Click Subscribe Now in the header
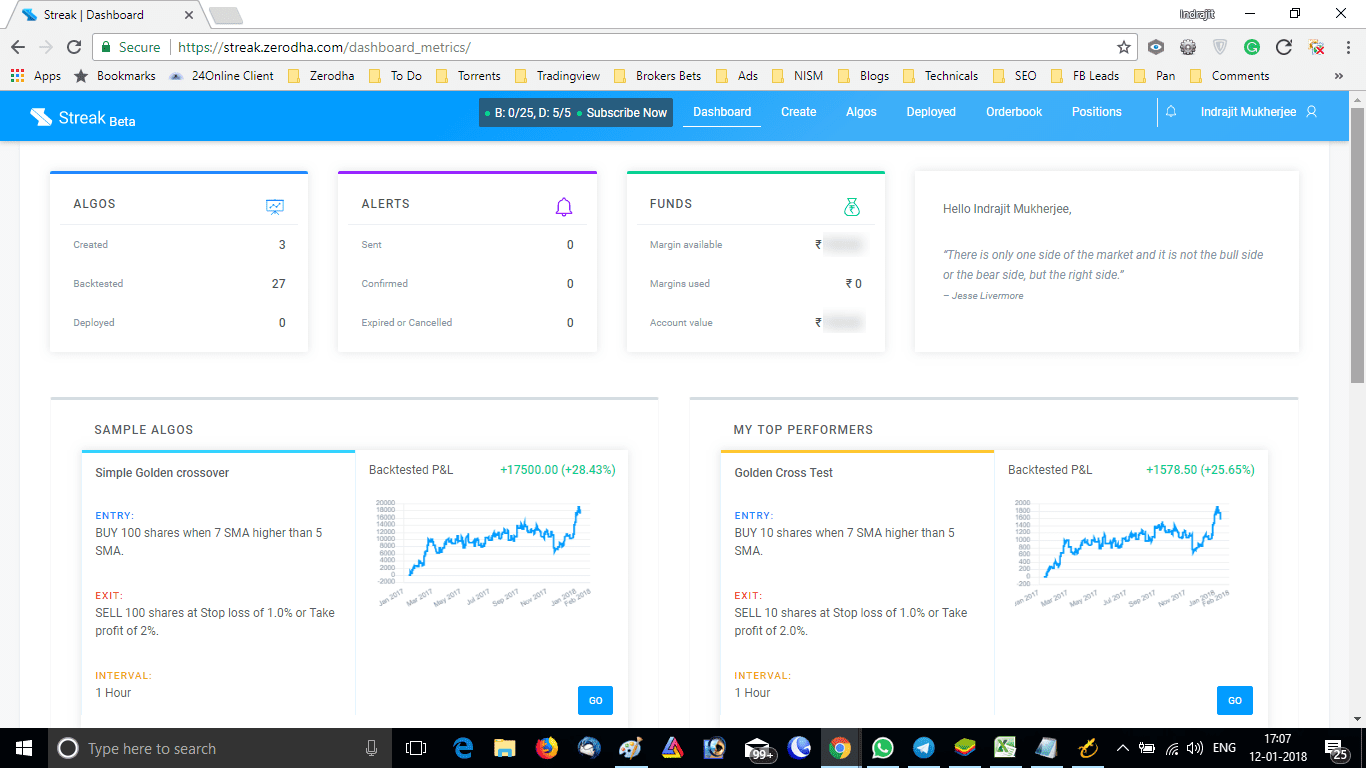 click(626, 113)
